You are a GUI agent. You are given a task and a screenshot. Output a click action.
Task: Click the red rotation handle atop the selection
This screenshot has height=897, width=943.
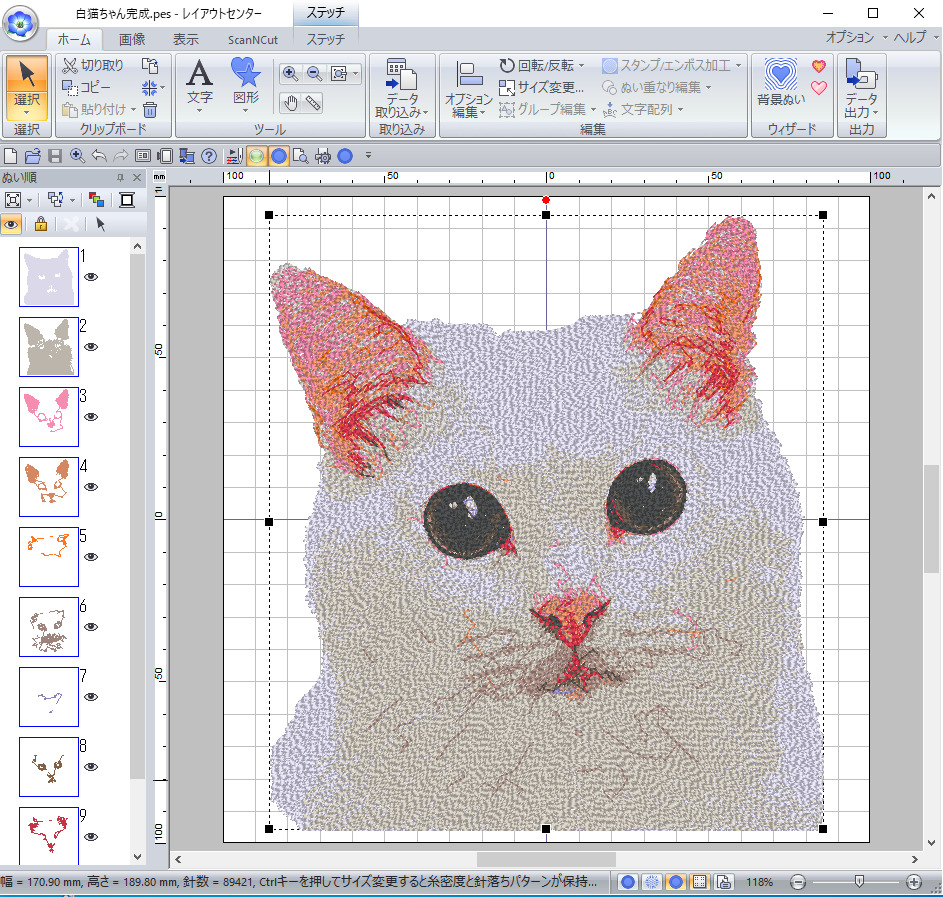click(545, 200)
